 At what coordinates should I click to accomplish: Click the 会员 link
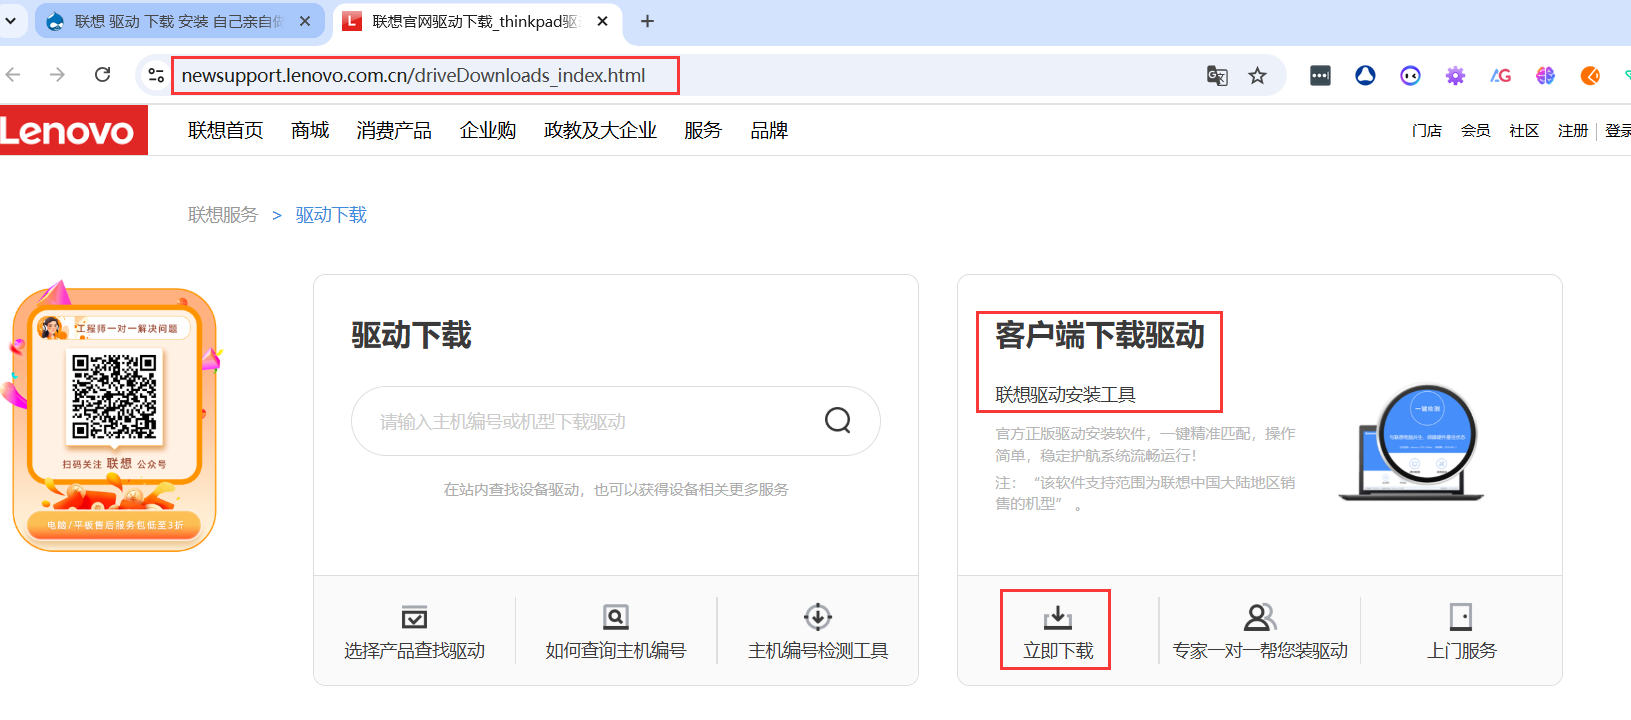coord(1475,131)
